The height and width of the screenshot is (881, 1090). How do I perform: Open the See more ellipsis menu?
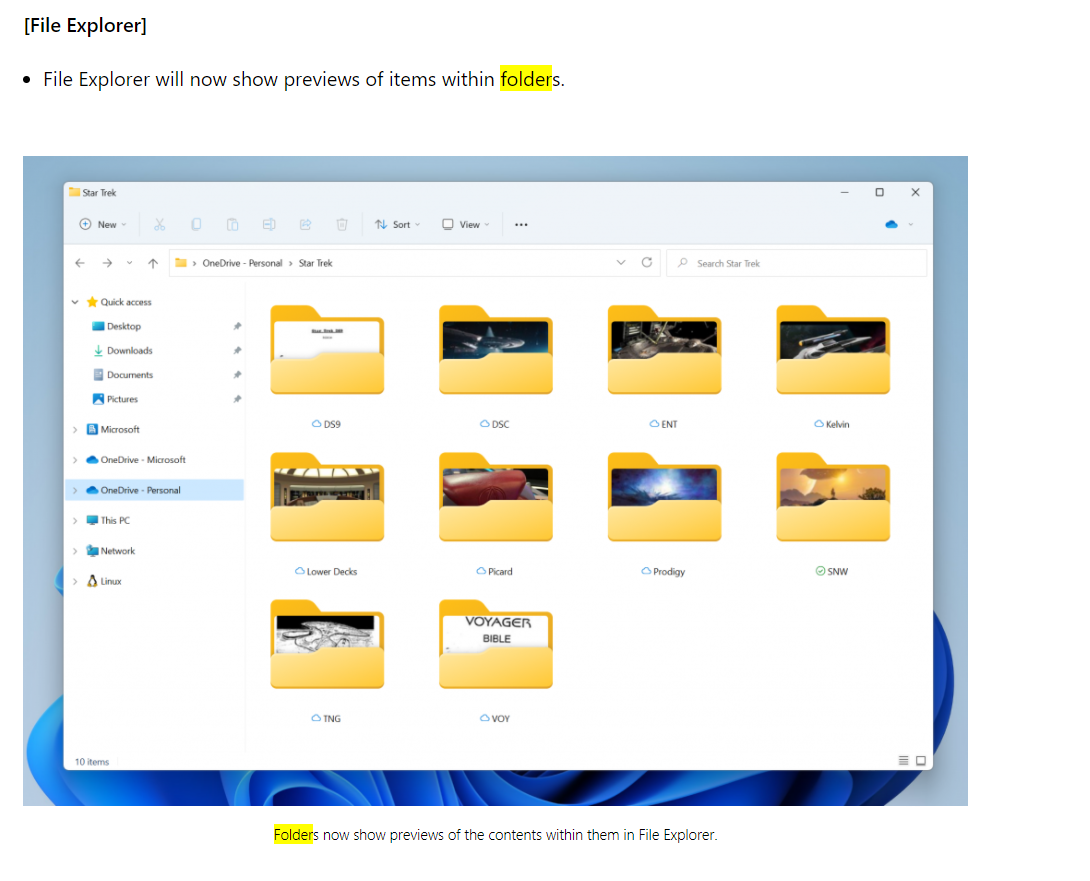[x=521, y=225]
